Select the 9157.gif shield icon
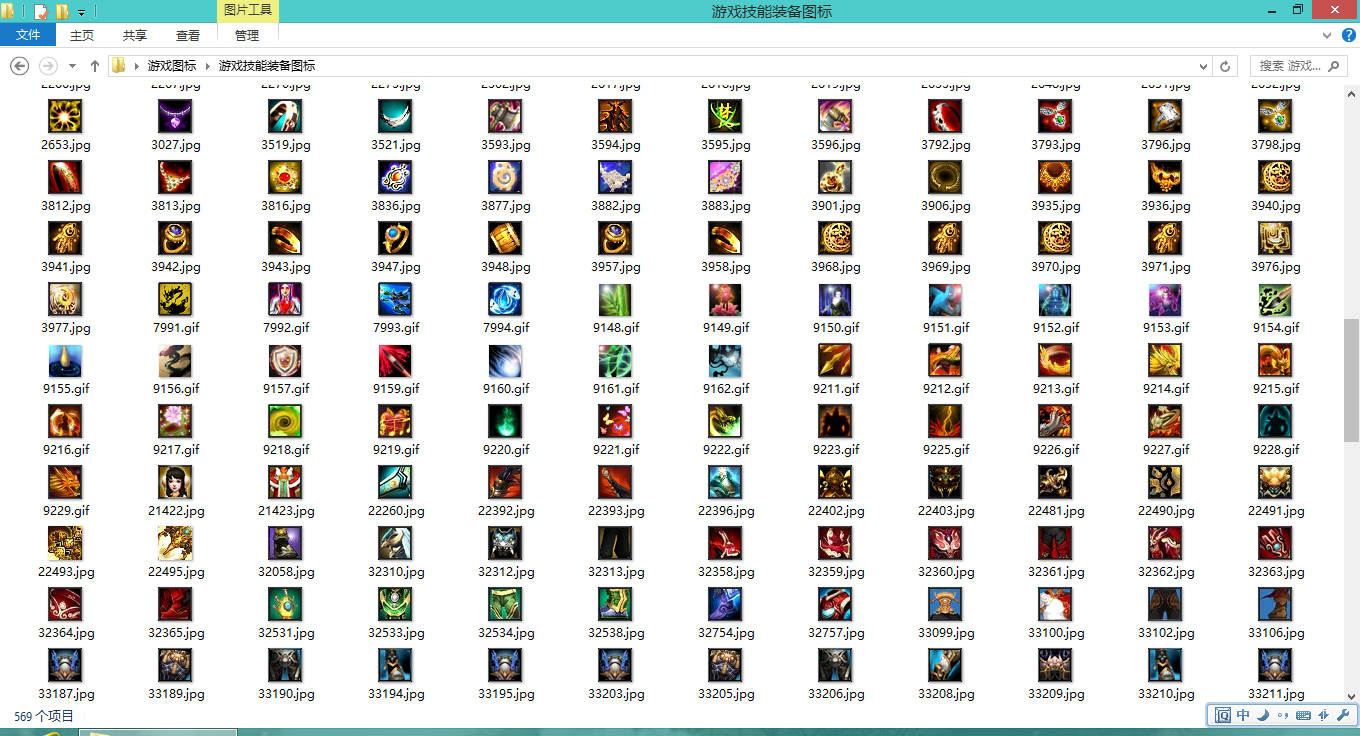 (285, 361)
